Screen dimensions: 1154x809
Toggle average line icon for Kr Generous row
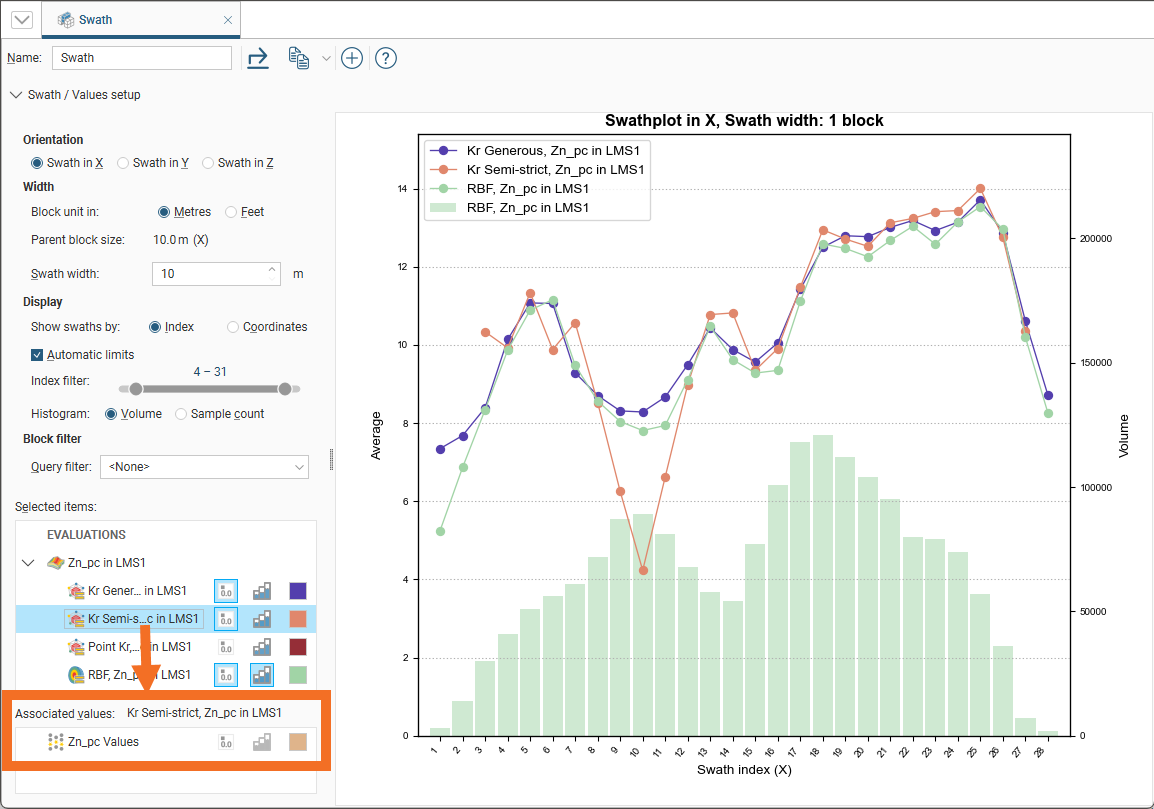pyautogui.click(x=226, y=591)
